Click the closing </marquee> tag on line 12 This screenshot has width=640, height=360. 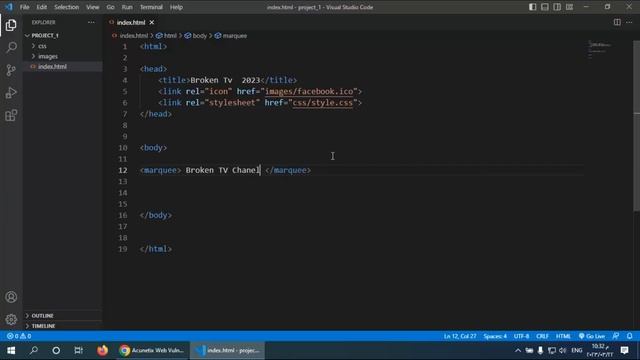point(288,170)
